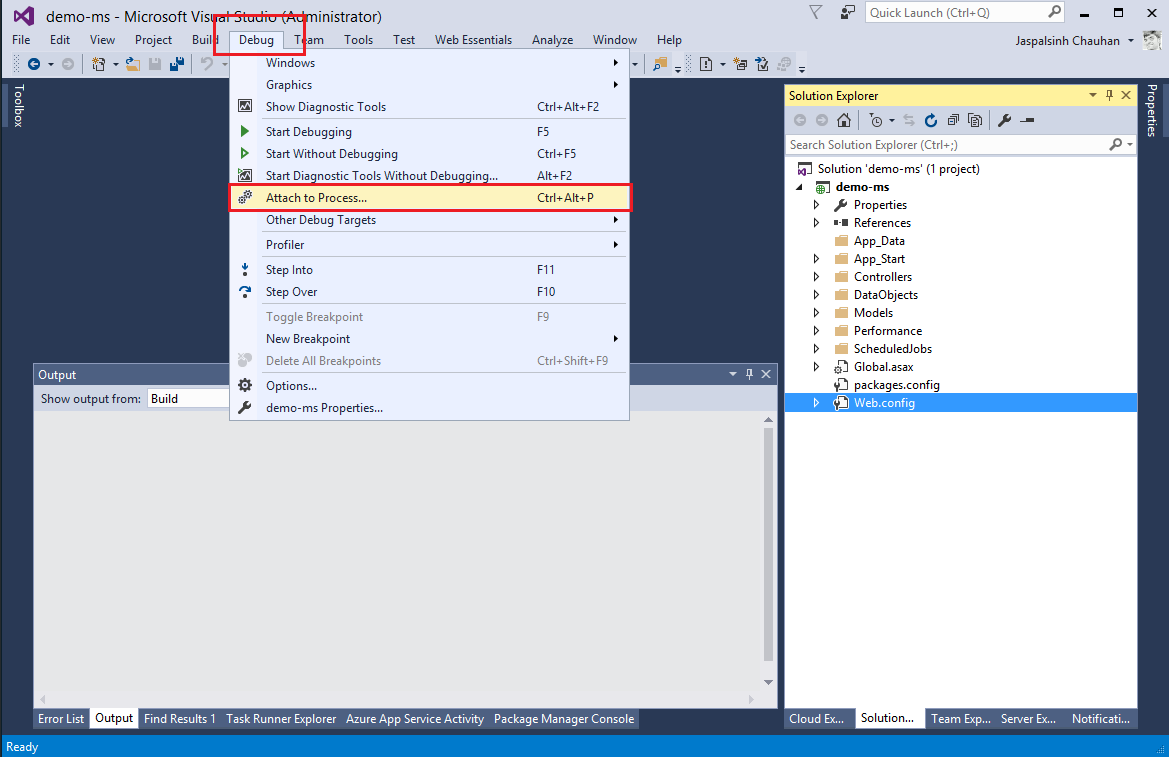Viewport: 1169px width, 759px height.
Task: Open the Solution Explorer window options dropdown
Action: [1093, 95]
